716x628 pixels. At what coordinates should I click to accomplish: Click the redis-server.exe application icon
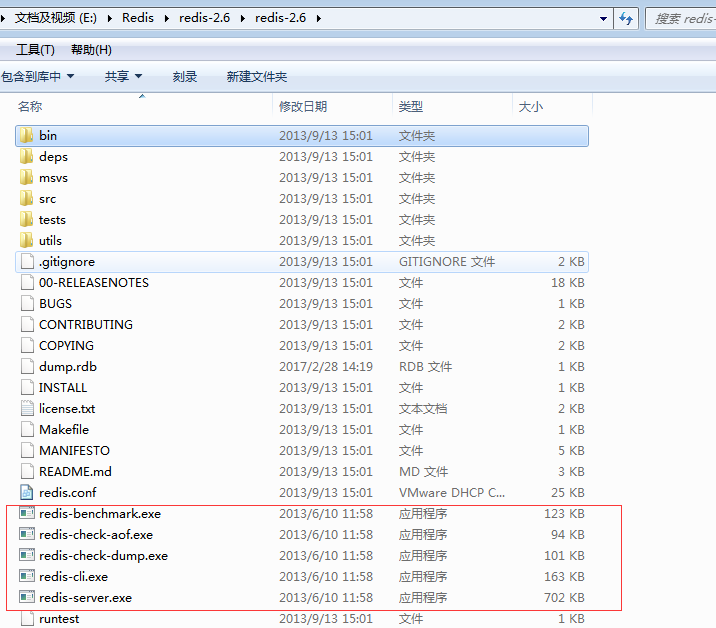click(x=27, y=597)
